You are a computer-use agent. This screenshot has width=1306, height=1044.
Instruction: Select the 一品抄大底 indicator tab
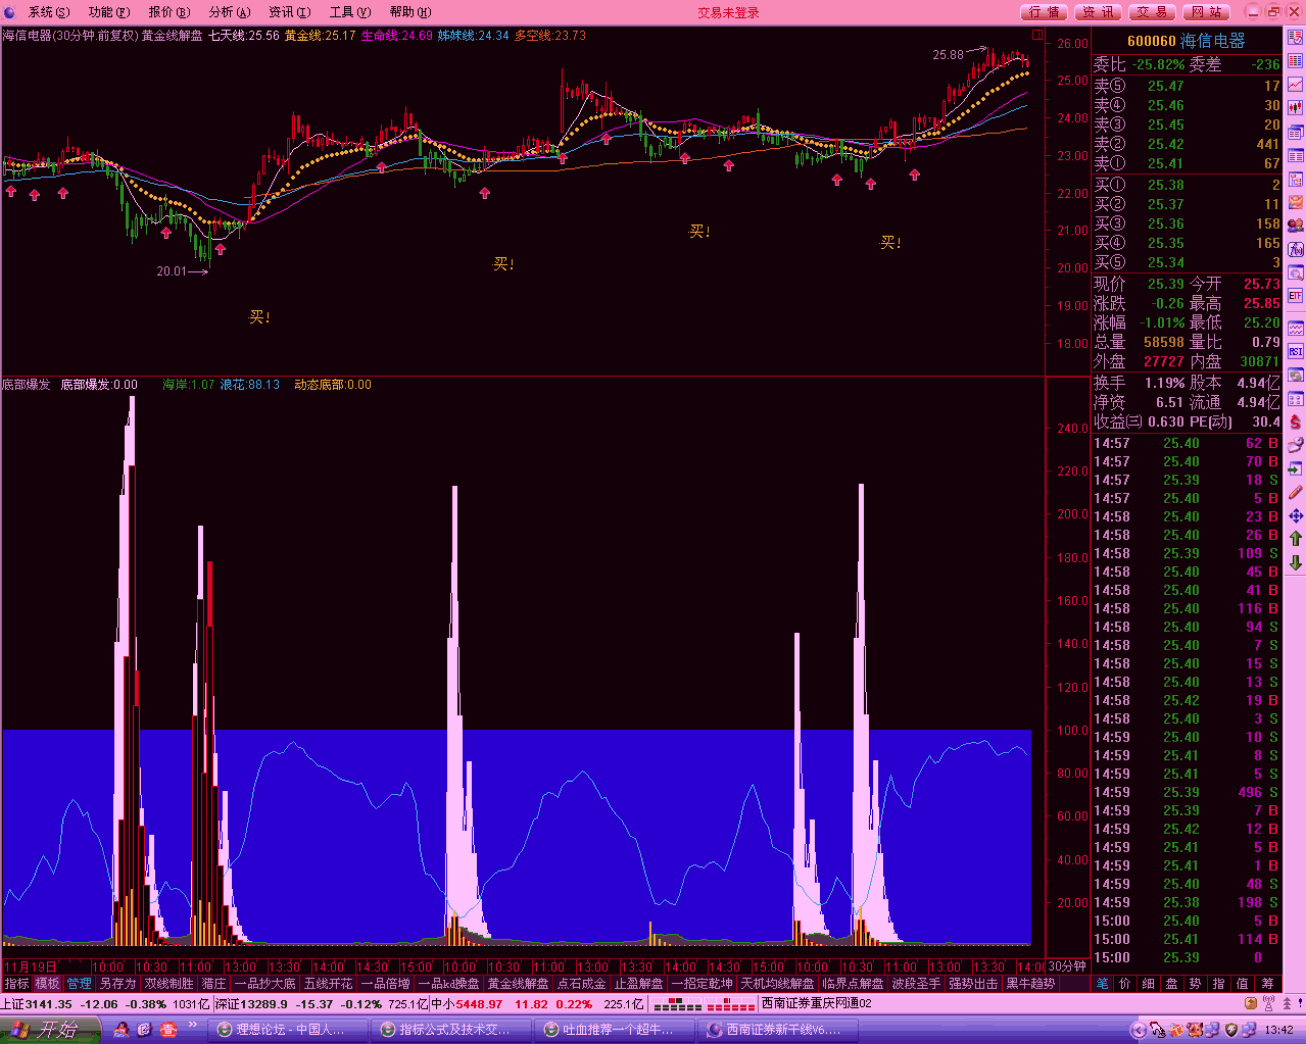(x=265, y=984)
